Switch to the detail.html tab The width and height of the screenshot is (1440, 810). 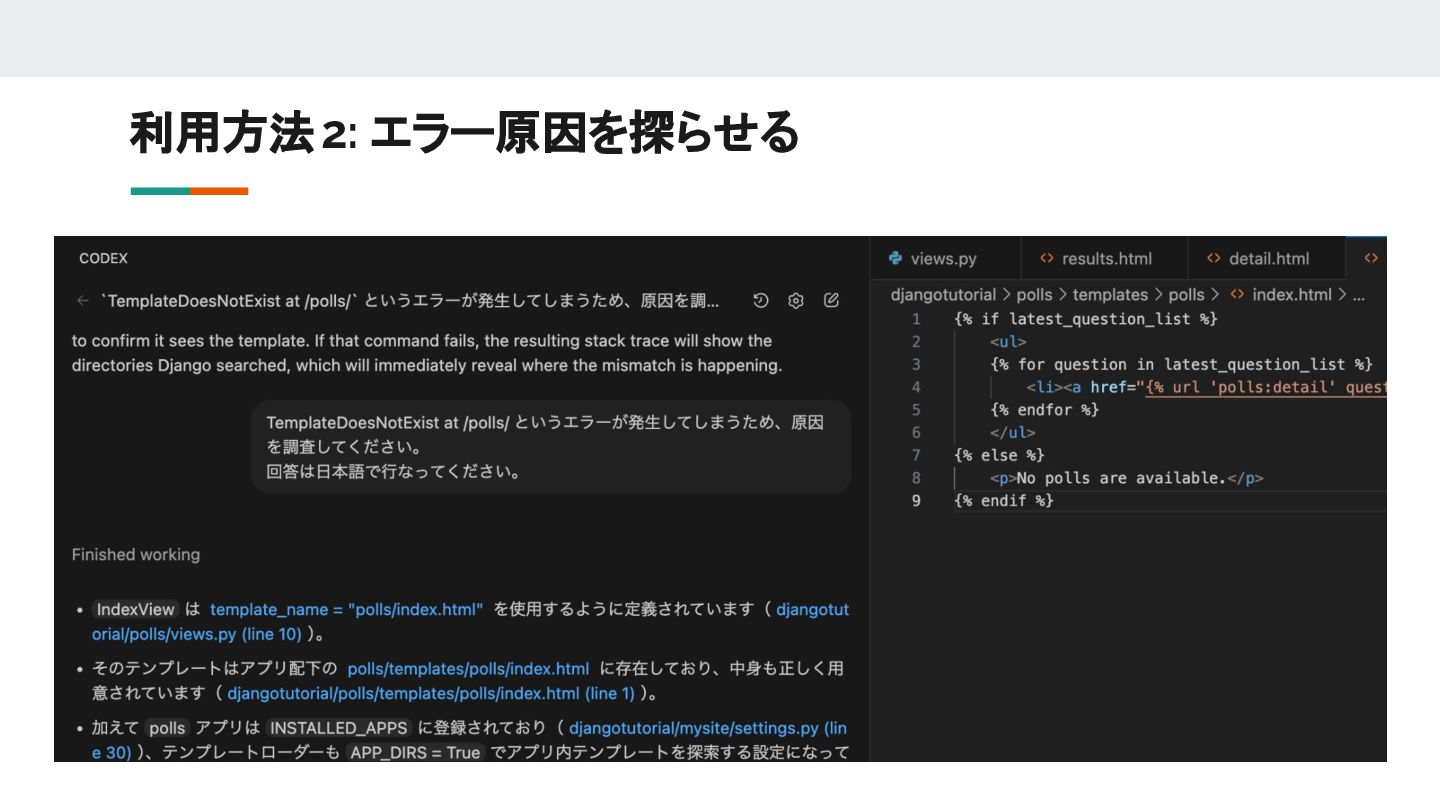[x=1267, y=258]
